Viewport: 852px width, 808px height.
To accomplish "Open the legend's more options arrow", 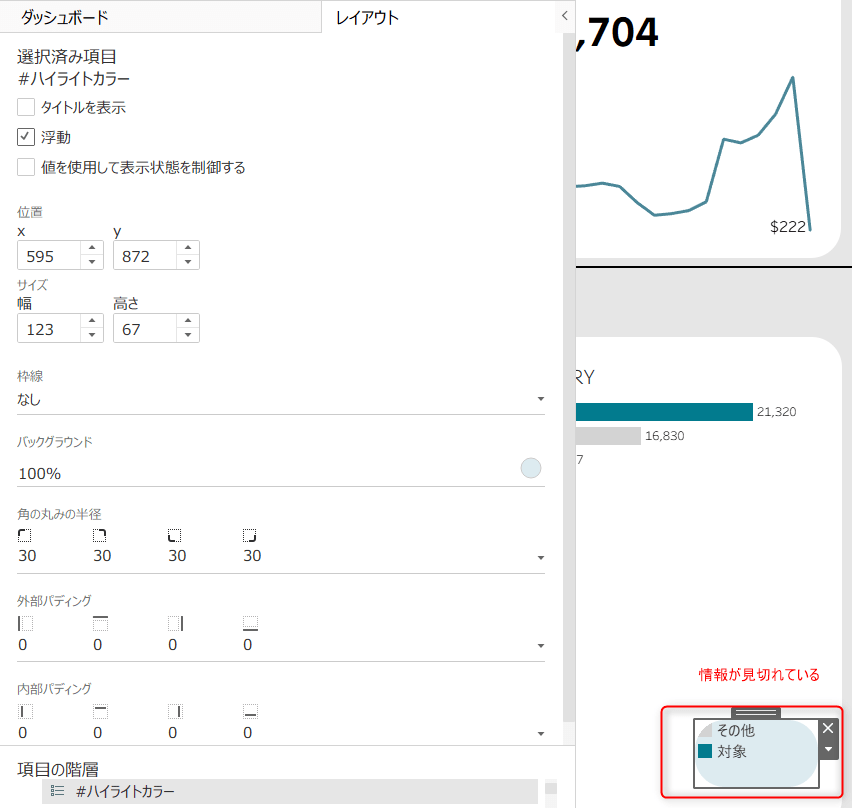I will [x=828, y=749].
